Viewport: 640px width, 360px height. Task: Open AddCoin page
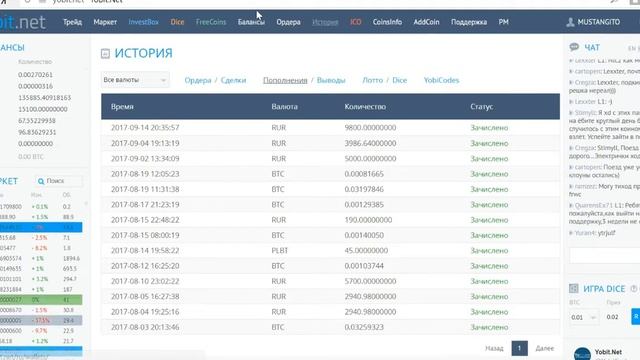[426, 22]
